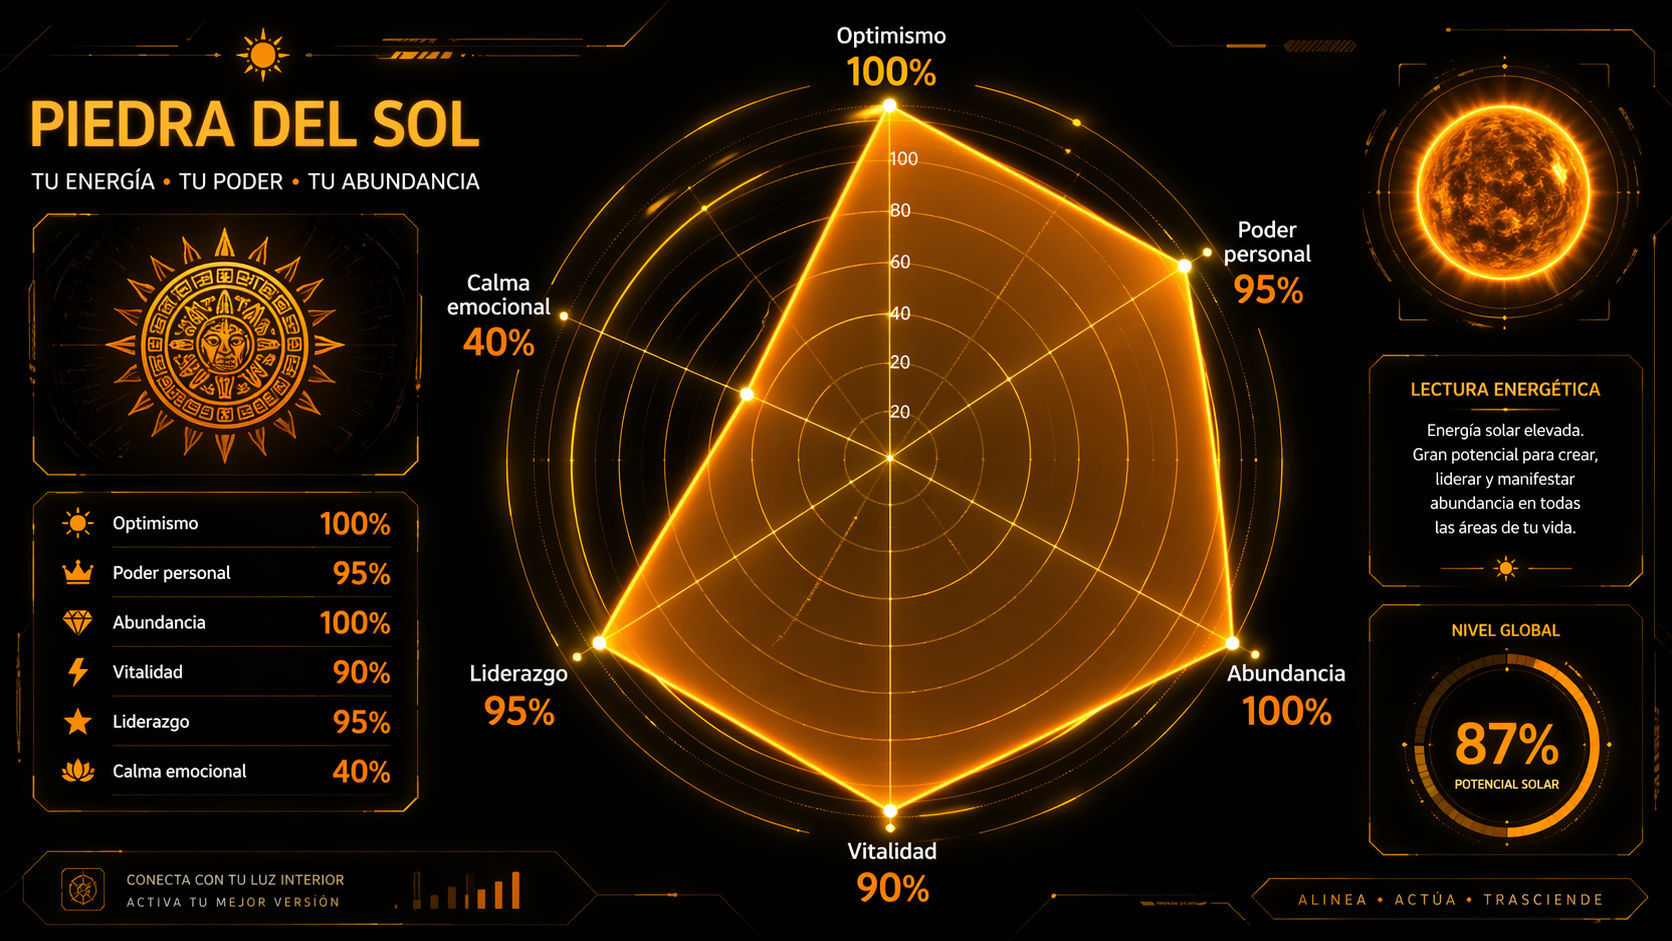
Task: Click the 100% value under the chart's Optimismo label
Action: click(x=891, y=72)
